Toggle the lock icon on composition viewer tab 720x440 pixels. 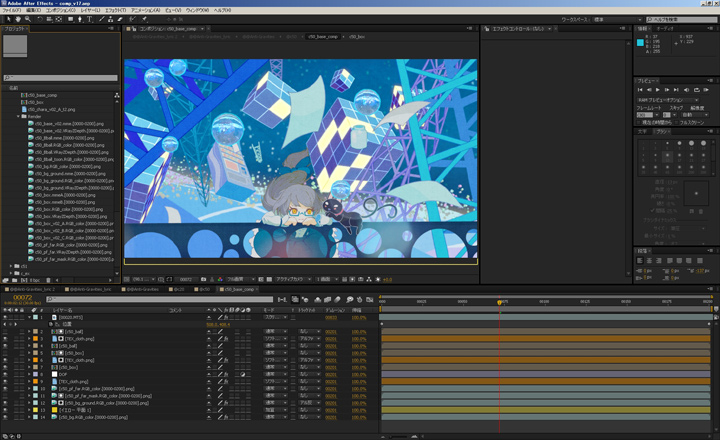coord(134,28)
